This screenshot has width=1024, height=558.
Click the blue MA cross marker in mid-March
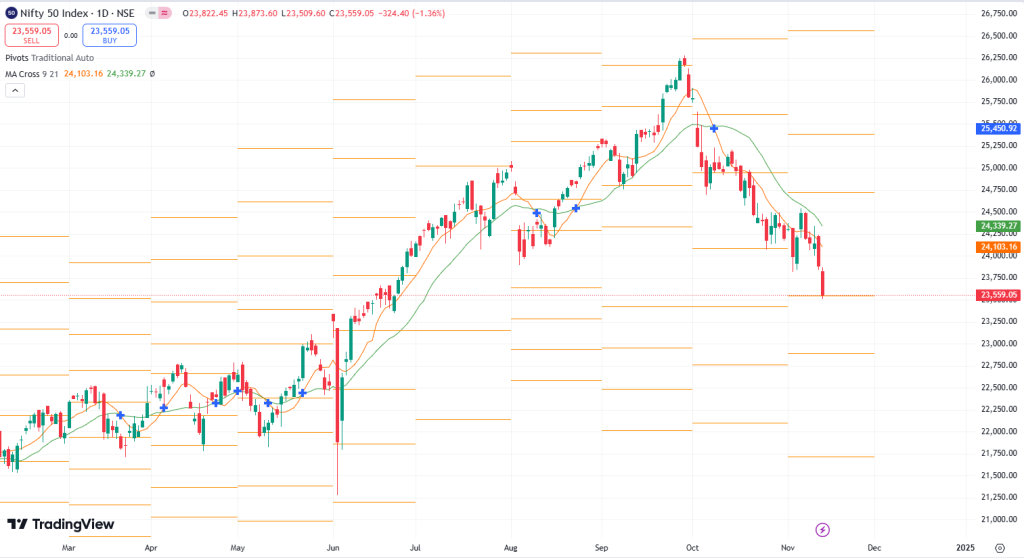(x=121, y=415)
